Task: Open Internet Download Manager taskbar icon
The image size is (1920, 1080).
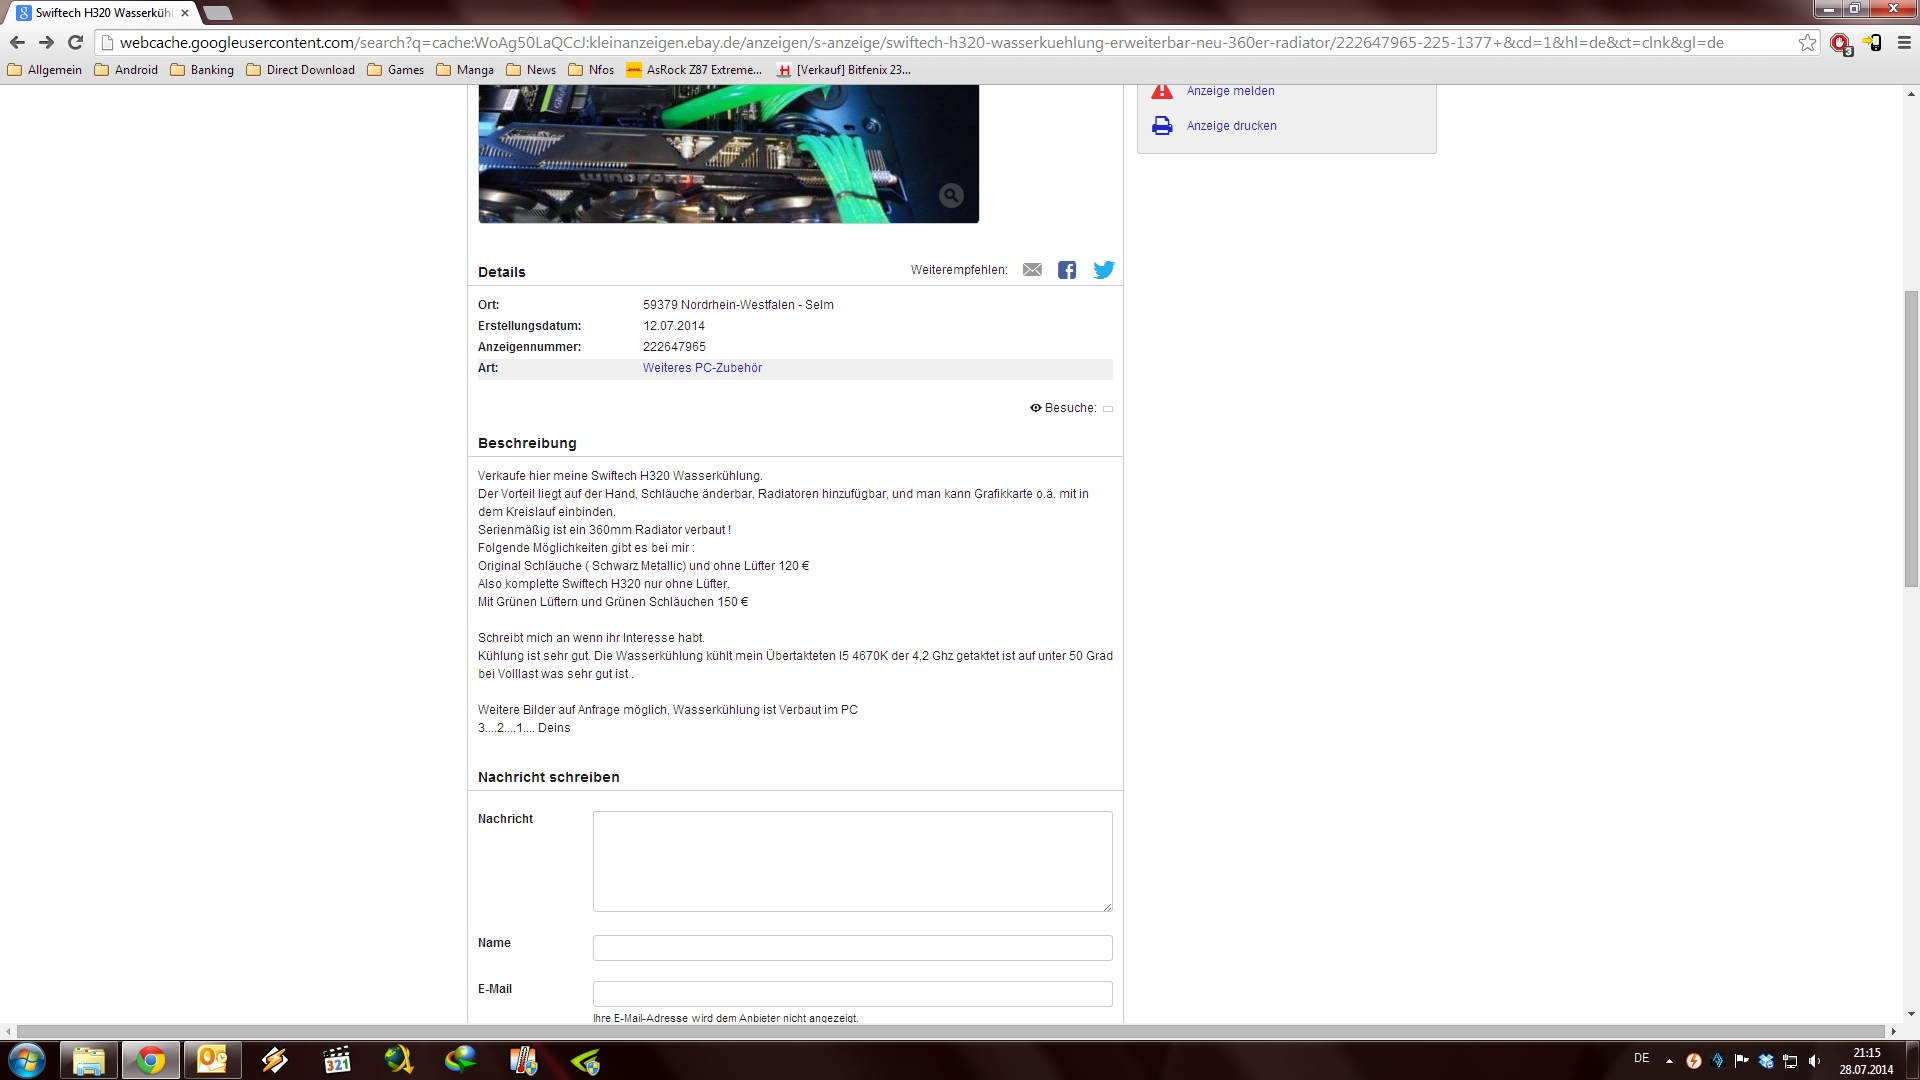Action: coord(461,1060)
